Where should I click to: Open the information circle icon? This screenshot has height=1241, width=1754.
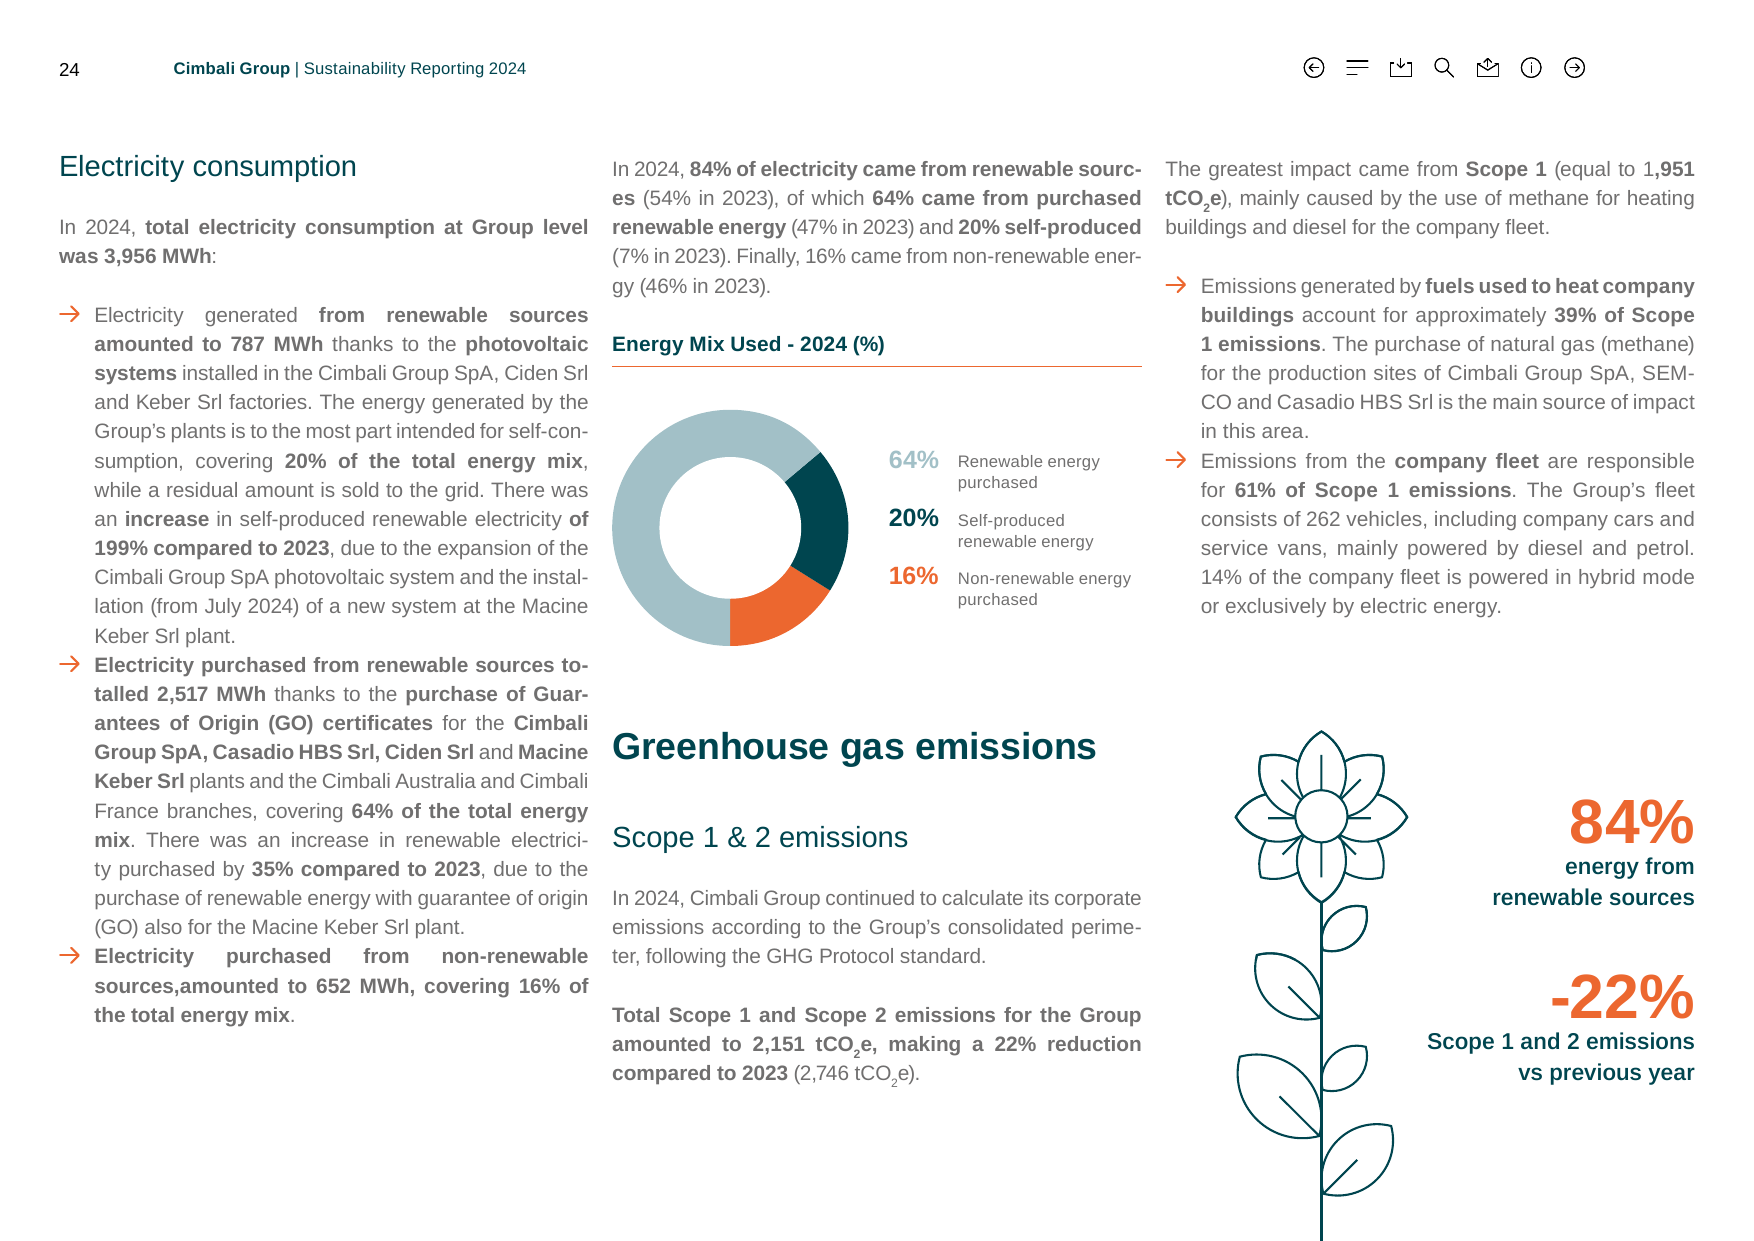pos(1531,68)
